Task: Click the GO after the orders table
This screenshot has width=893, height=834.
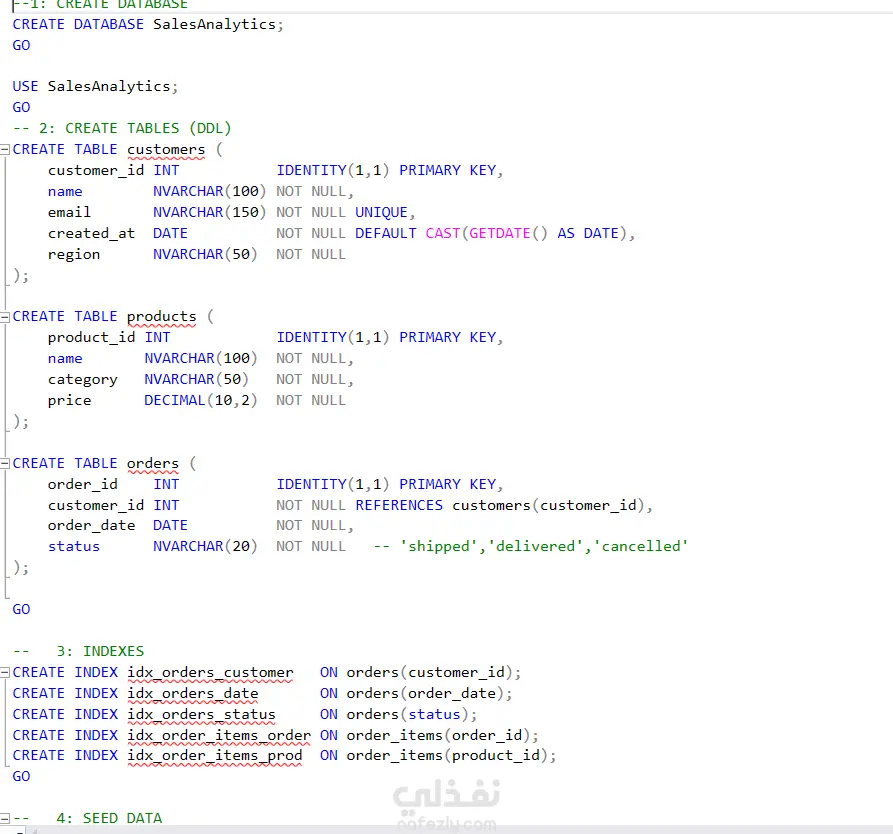Action: point(21,610)
